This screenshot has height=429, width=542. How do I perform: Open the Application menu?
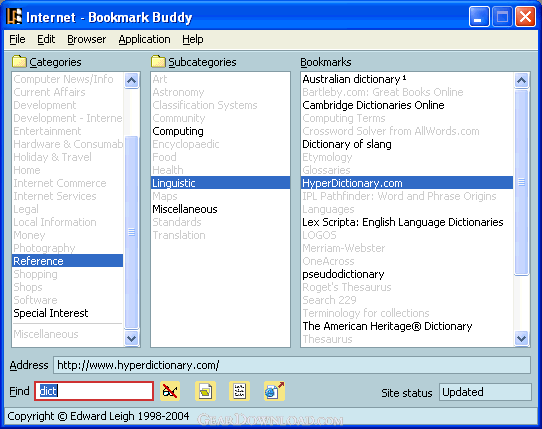(x=144, y=39)
